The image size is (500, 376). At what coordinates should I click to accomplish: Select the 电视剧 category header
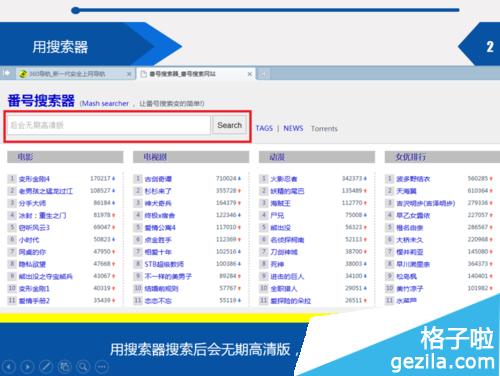(191, 157)
